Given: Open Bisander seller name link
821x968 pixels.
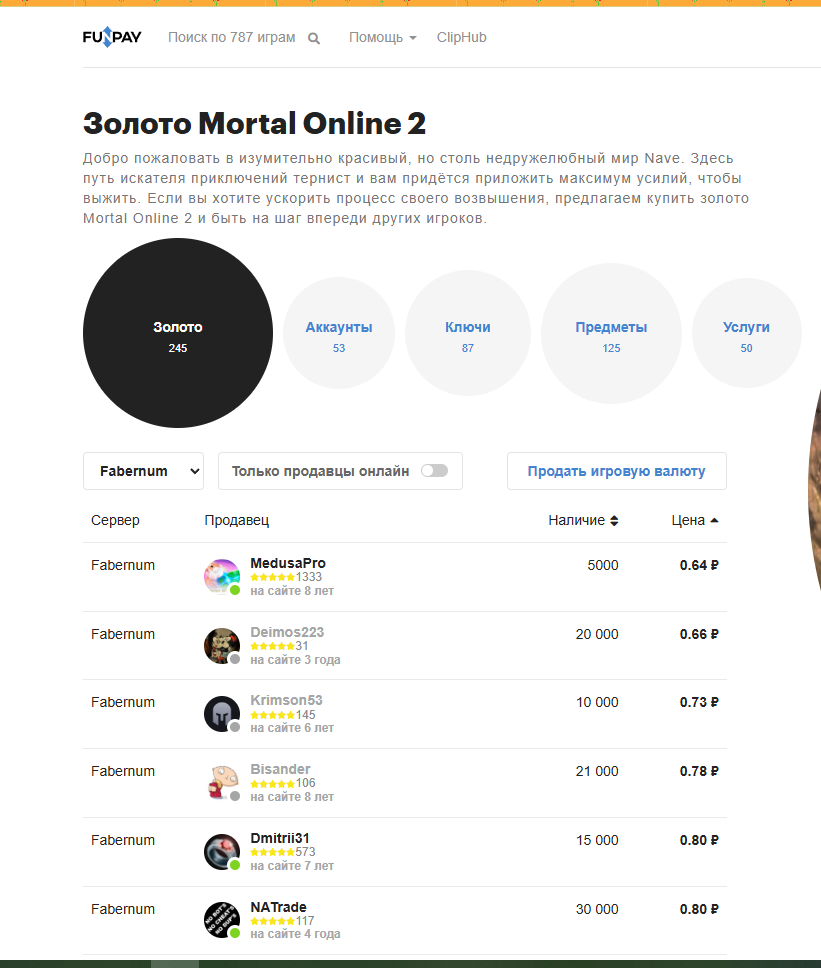Looking at the screenshot, I should (x=280, y=769).
